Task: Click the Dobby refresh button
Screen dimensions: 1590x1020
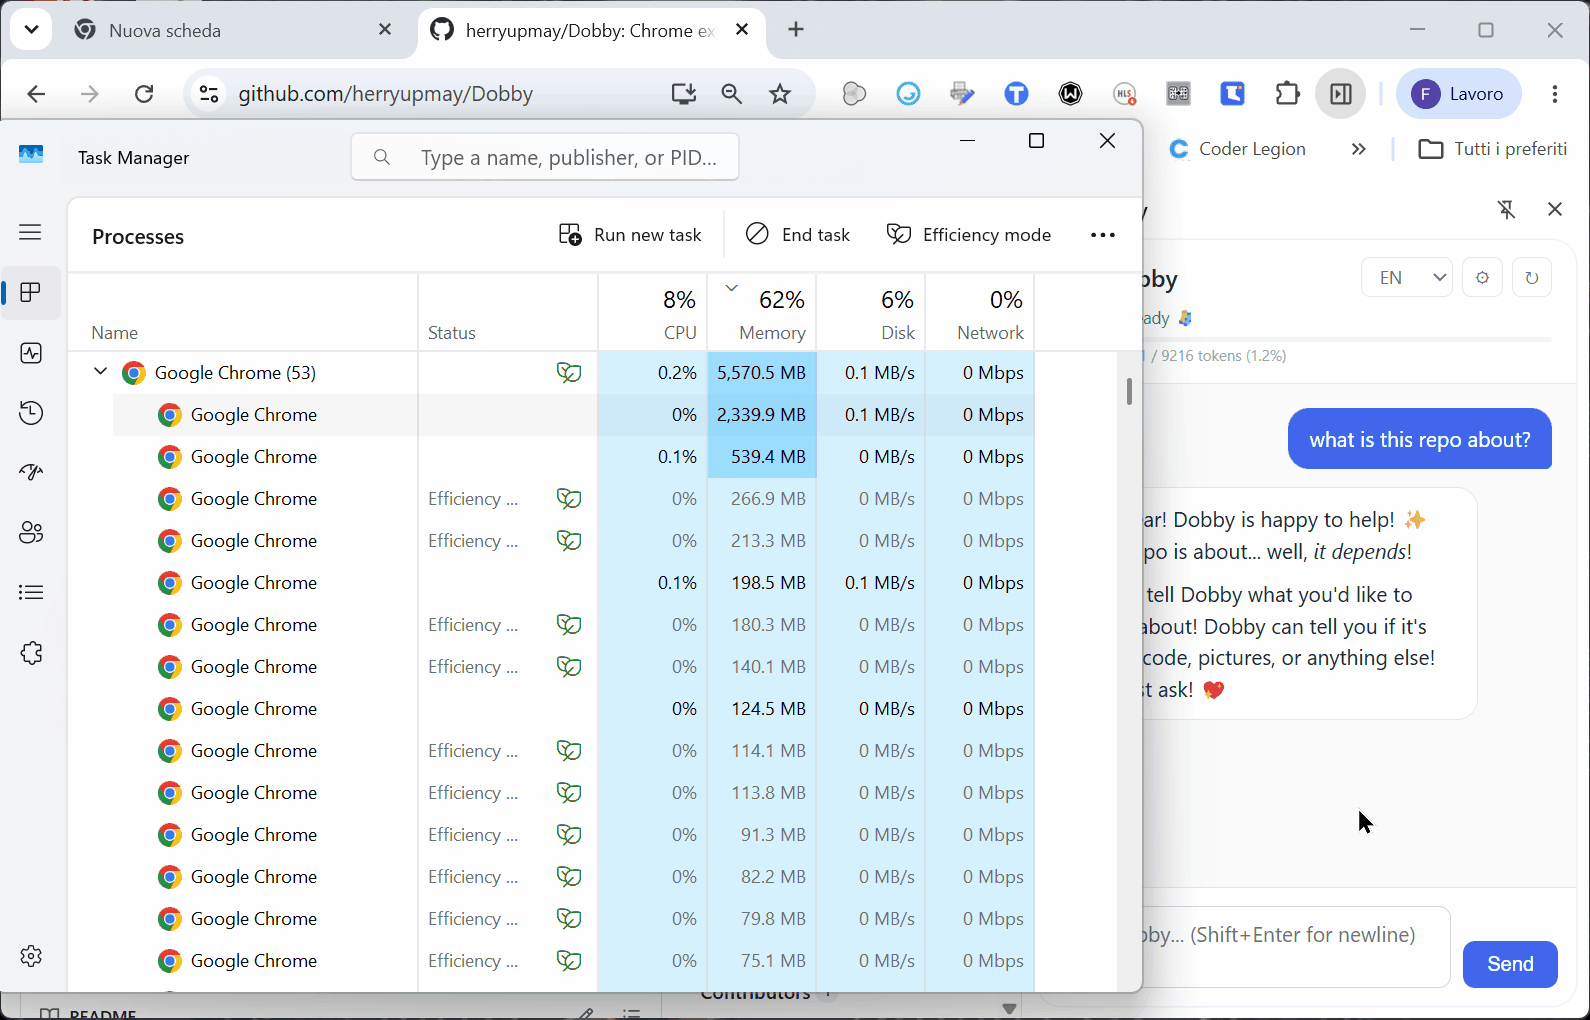Action: tap(1532, 278)
